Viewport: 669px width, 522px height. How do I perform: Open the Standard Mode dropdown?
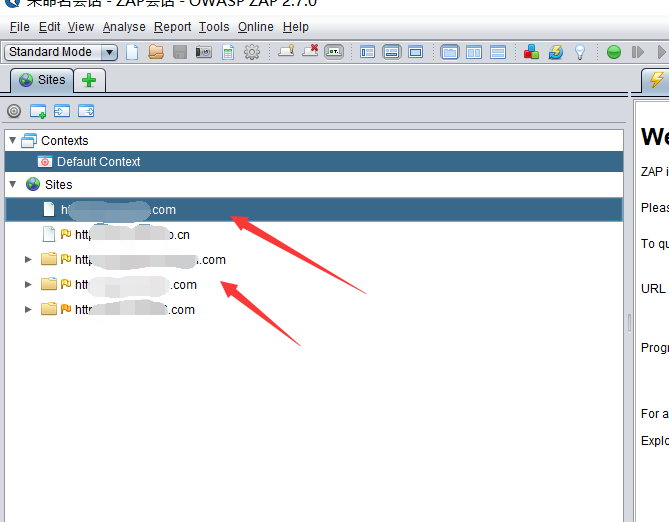point(61,52)
